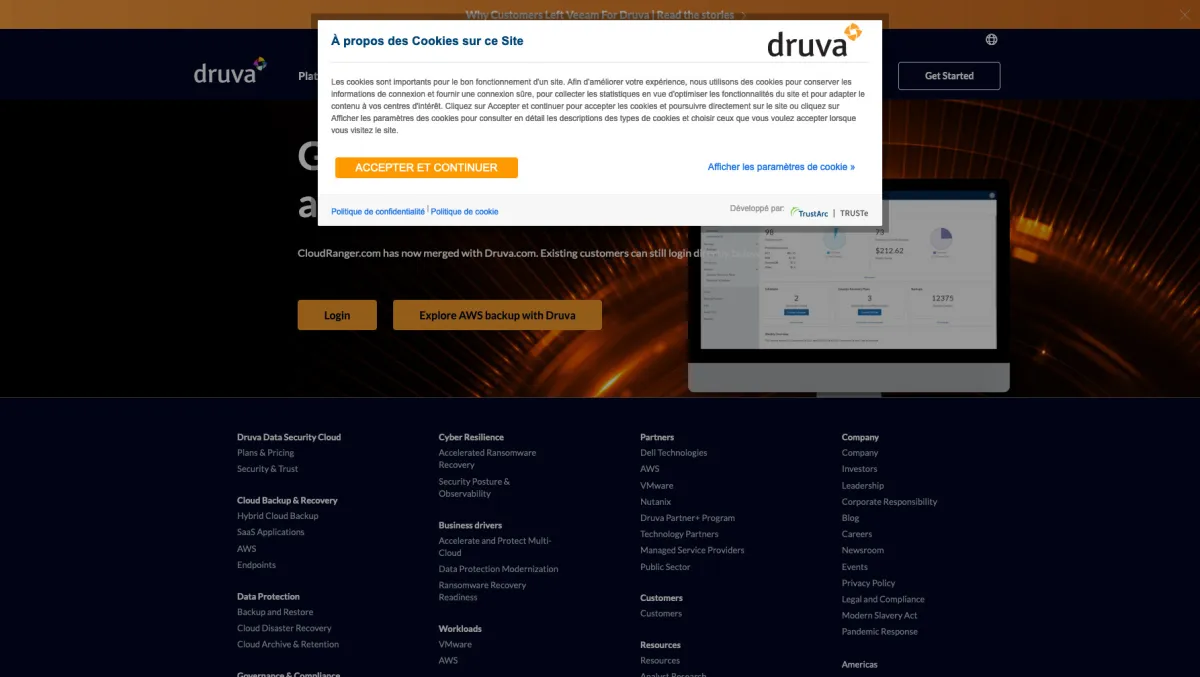1200x677 pixels.
Task: Click Druva Data Security Cloud heading
Action: pos(289,437)
